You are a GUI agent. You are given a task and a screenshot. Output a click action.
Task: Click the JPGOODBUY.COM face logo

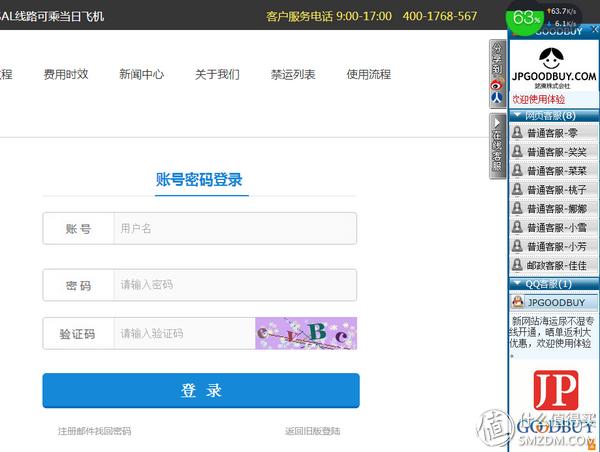click(551, 58)
